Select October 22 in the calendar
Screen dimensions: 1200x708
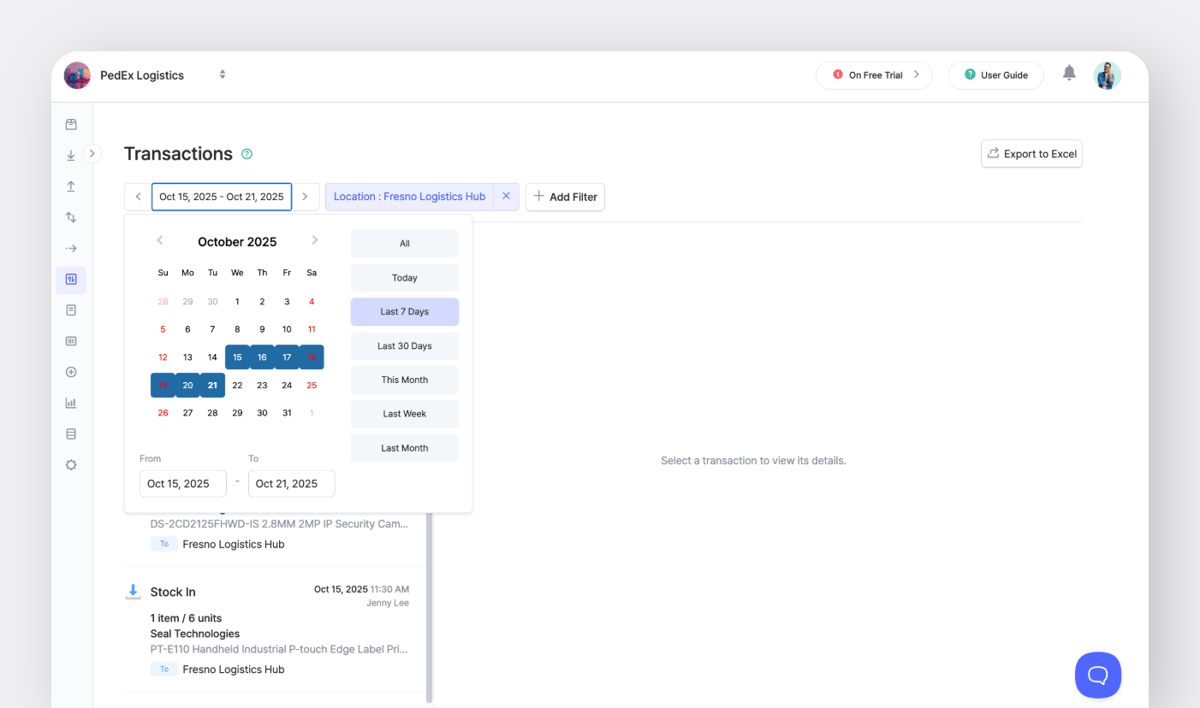(x=237, y=385)
